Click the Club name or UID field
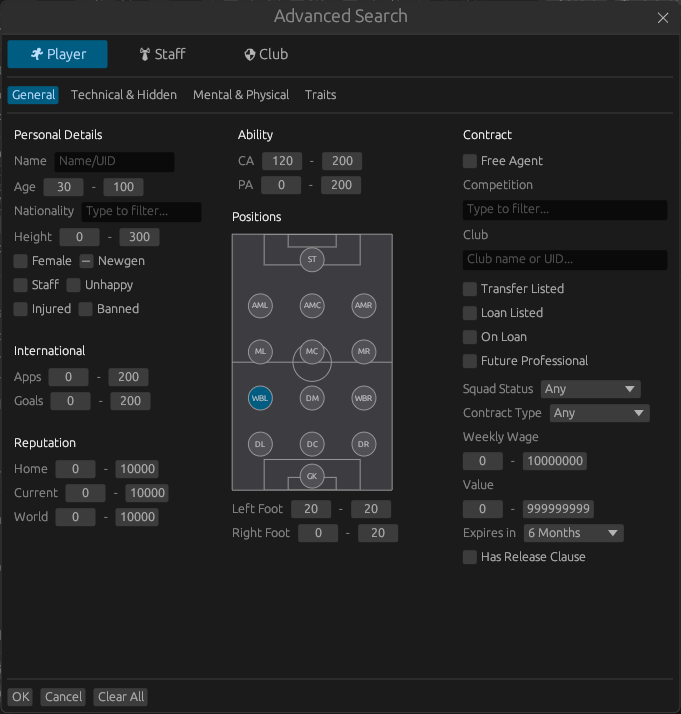Image resolution: width=681 pixels, height=714 pixels. coord(565,260)
